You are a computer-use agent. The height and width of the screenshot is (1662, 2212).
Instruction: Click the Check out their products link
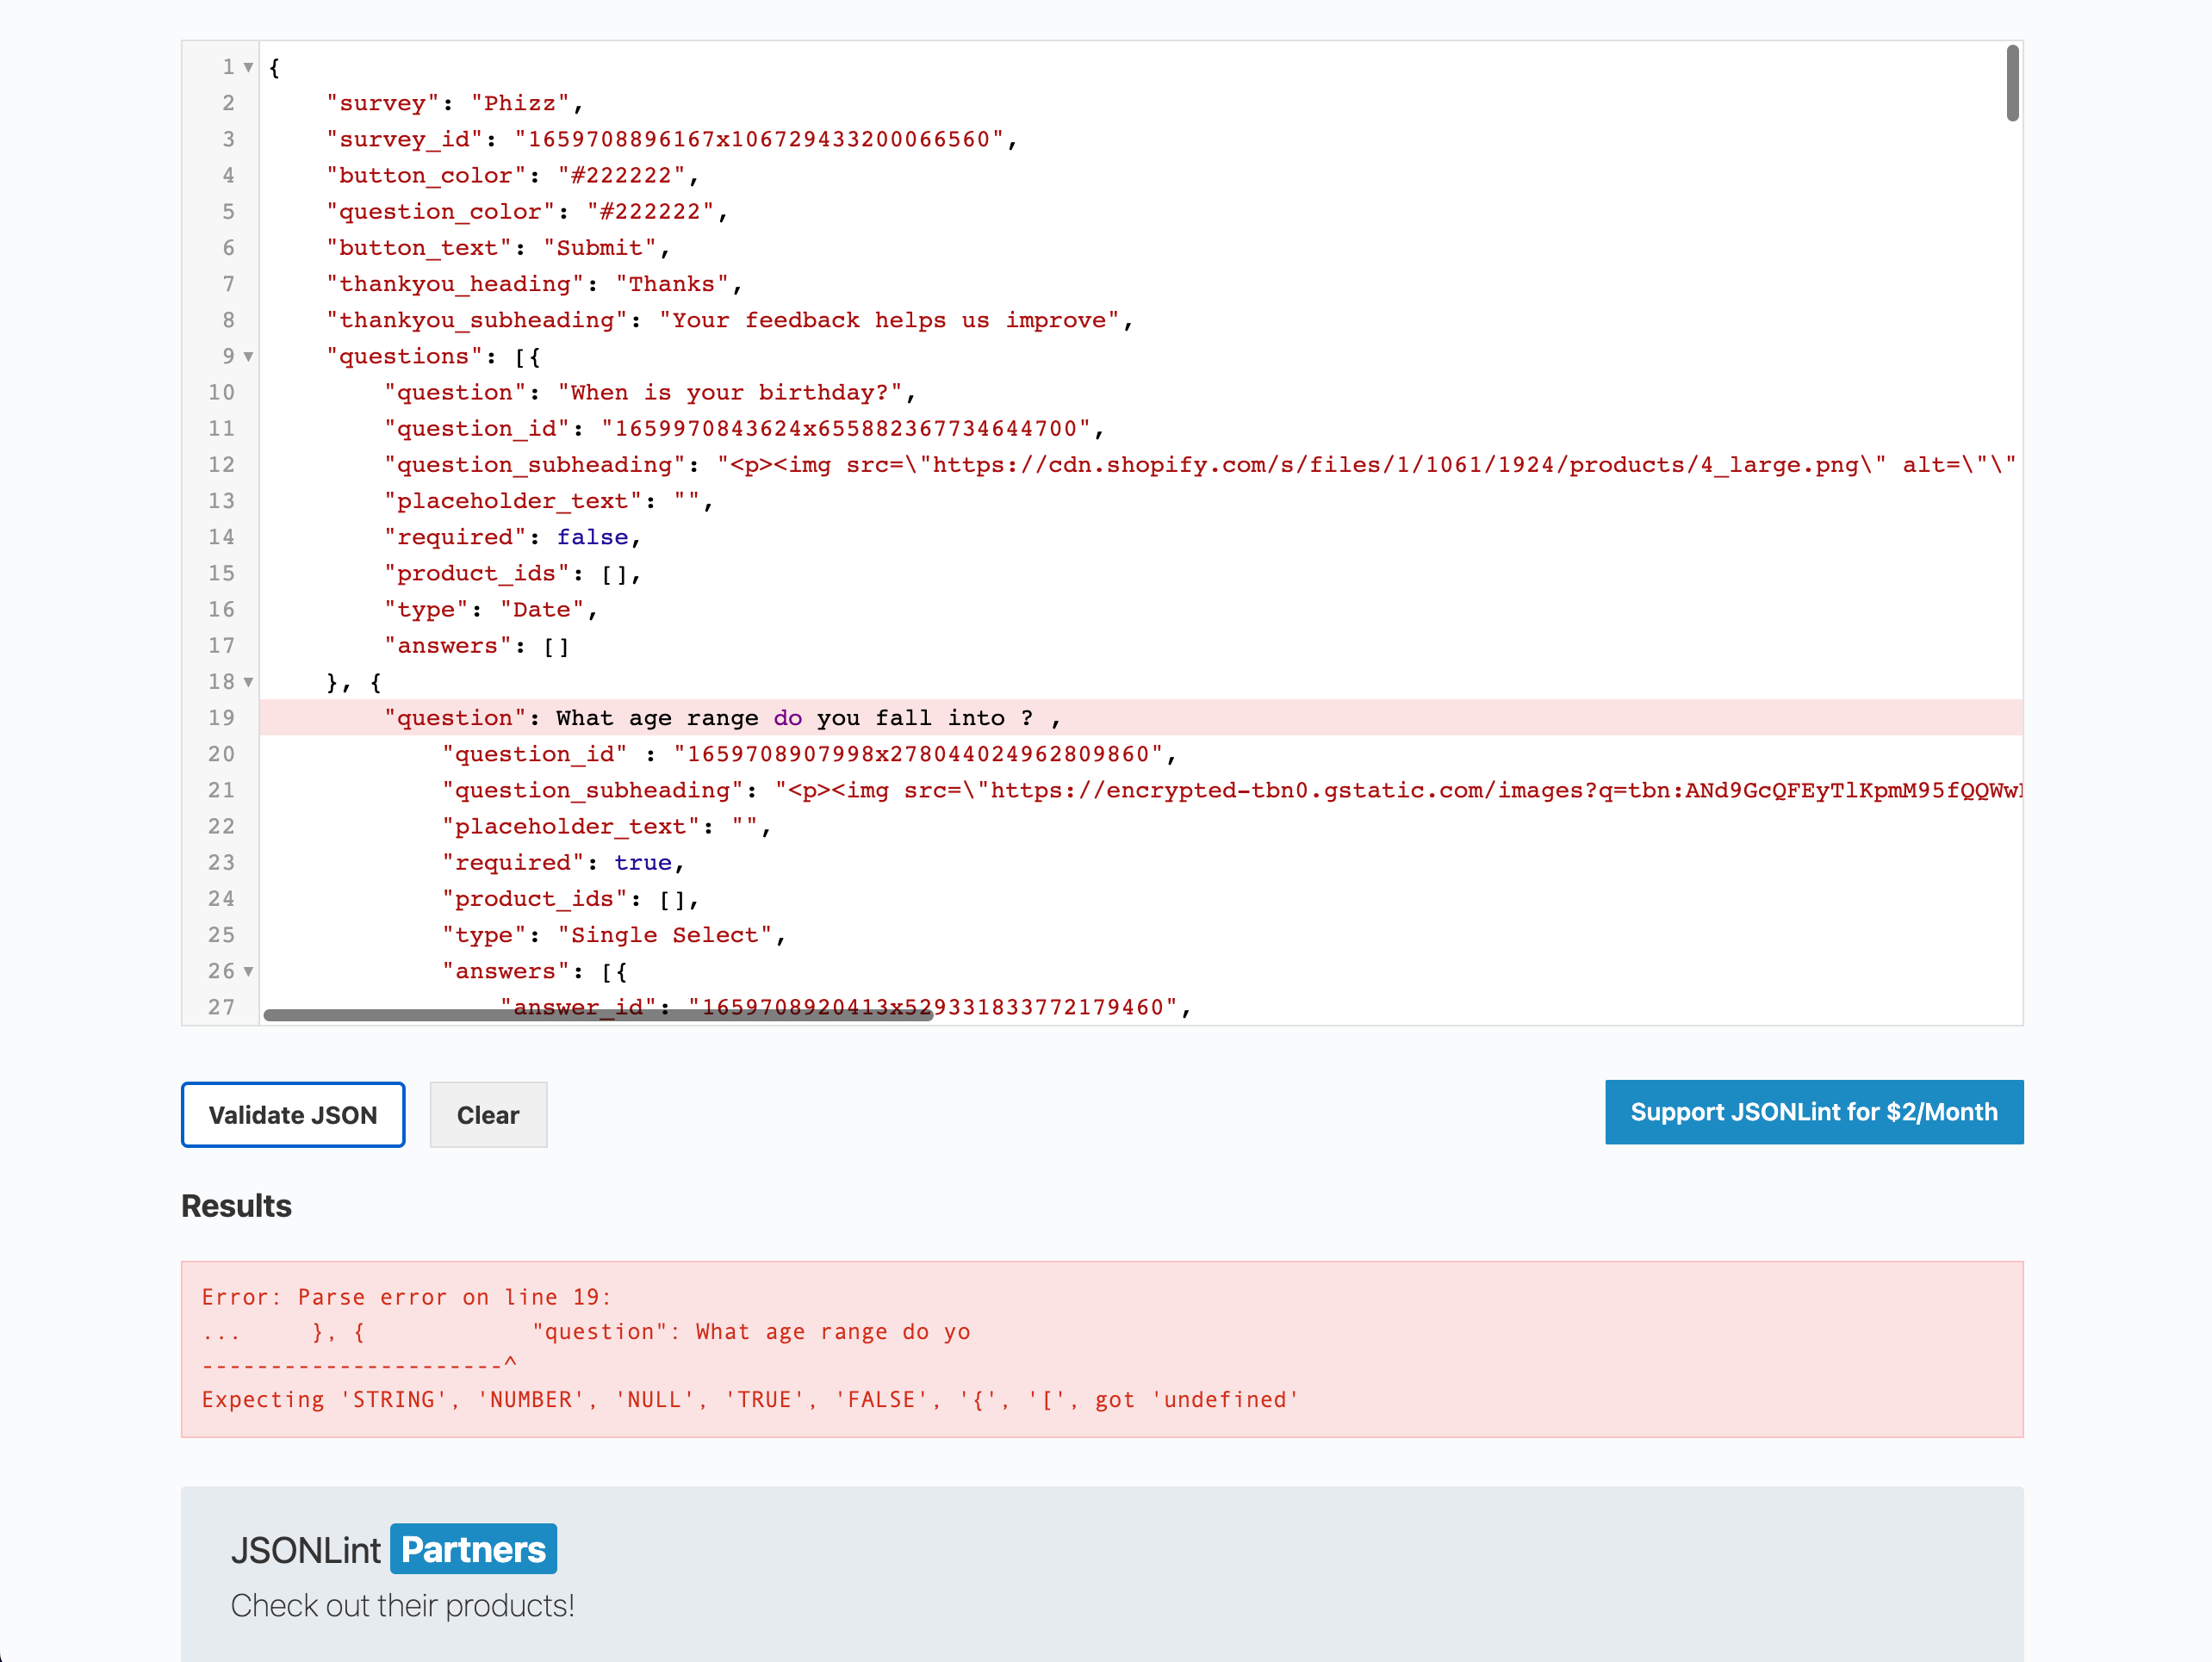point(402,1605)
